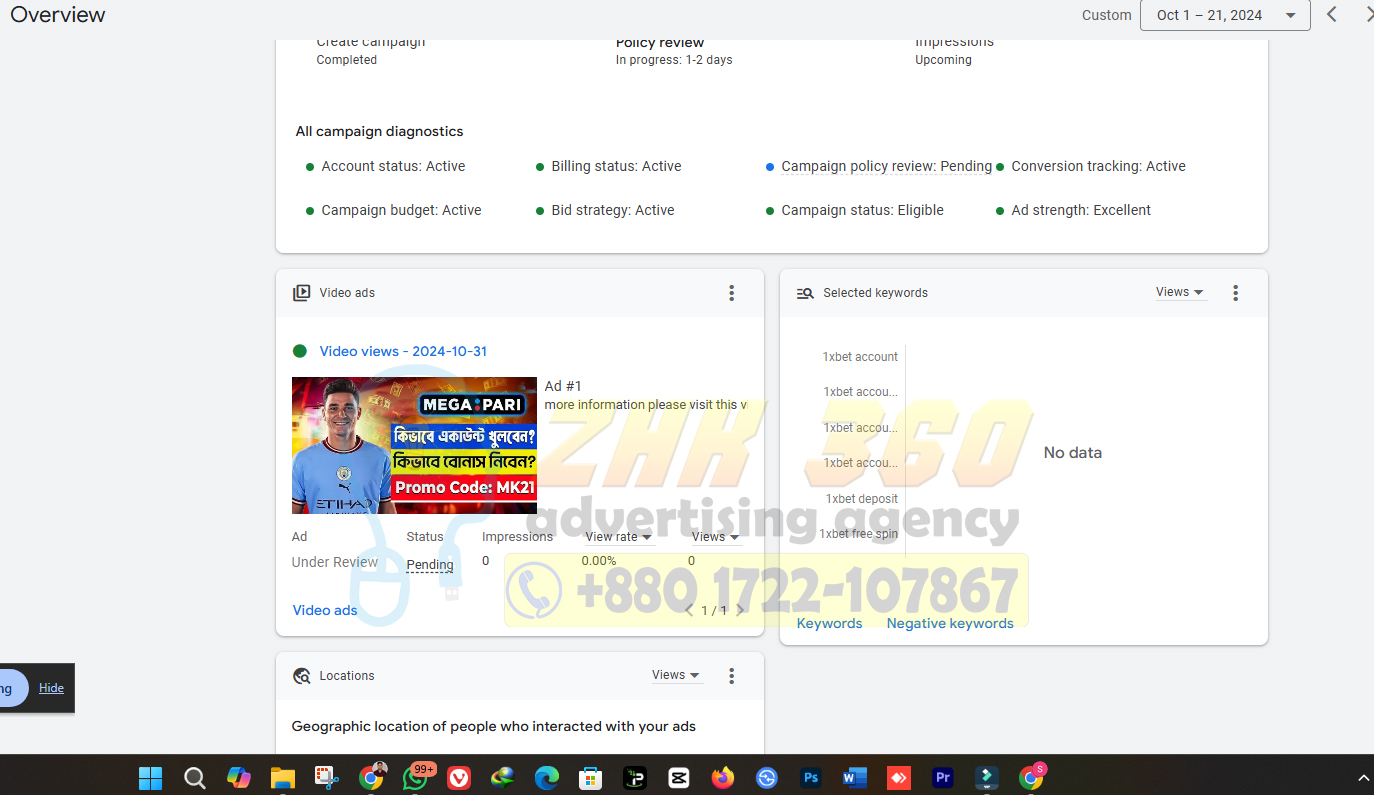Click the All campaign diagnostics heading
This screenshot has height=795, width=1374.
pyautogui.click(x=379, y=131)
